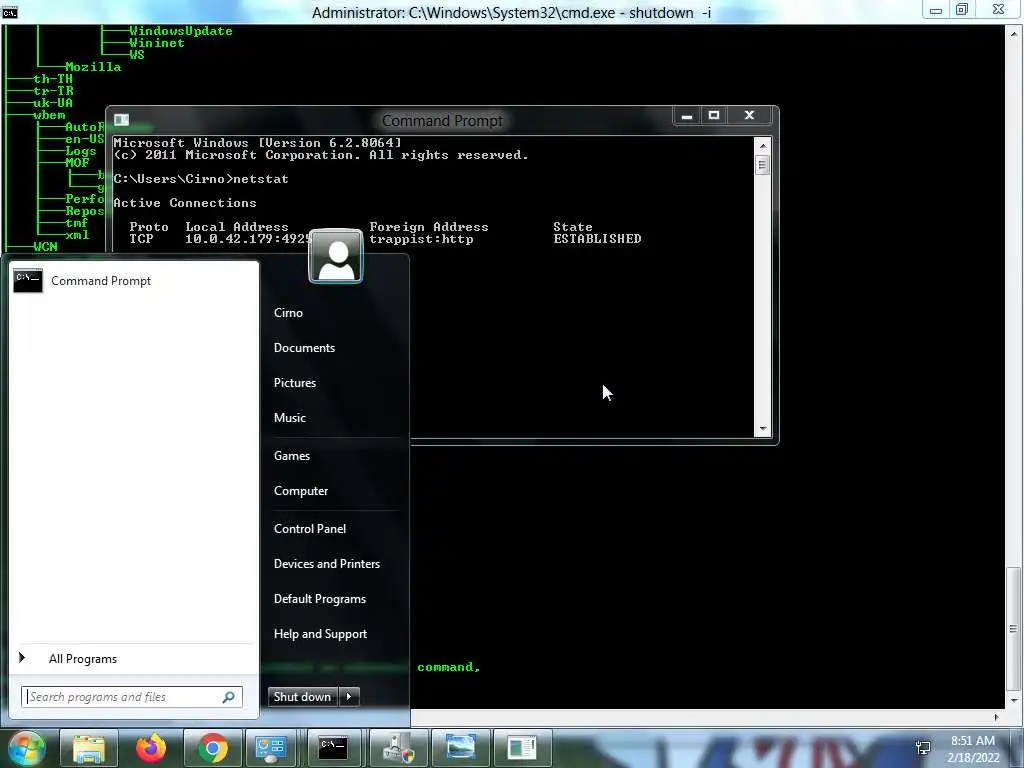This screenshot has width=1024, height=768.
Task: Click the th-TH tree entry
Action: point(53,79)
